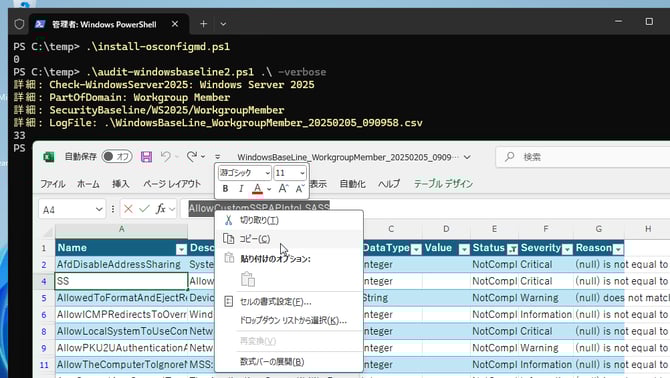Open the ページ レイアウト tab

coord(172,184)
